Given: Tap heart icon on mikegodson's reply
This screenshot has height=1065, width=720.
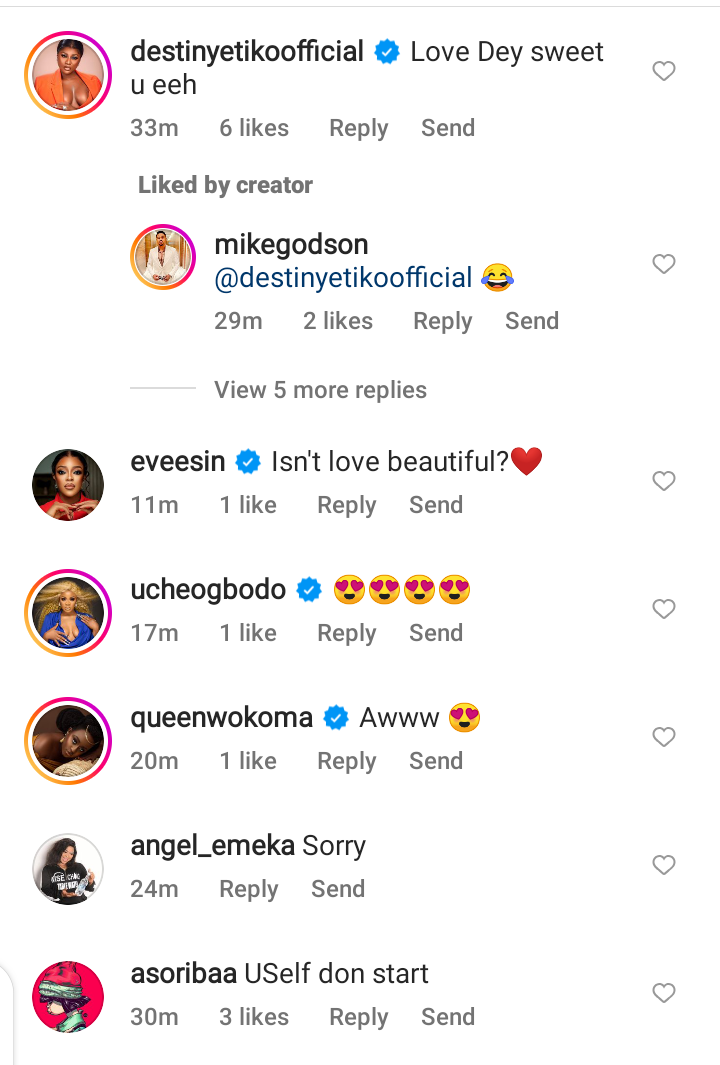Looking at the screenshot, I should 664,264.
